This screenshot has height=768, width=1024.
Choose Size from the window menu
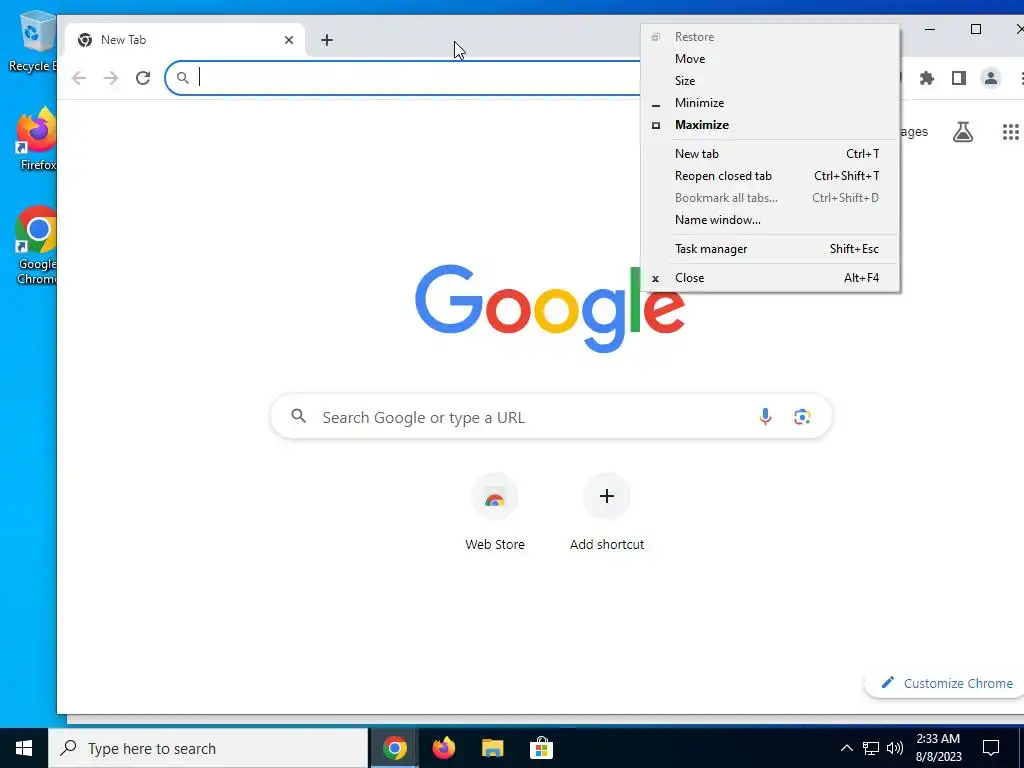pyautogui.click(x=769, y=81)
